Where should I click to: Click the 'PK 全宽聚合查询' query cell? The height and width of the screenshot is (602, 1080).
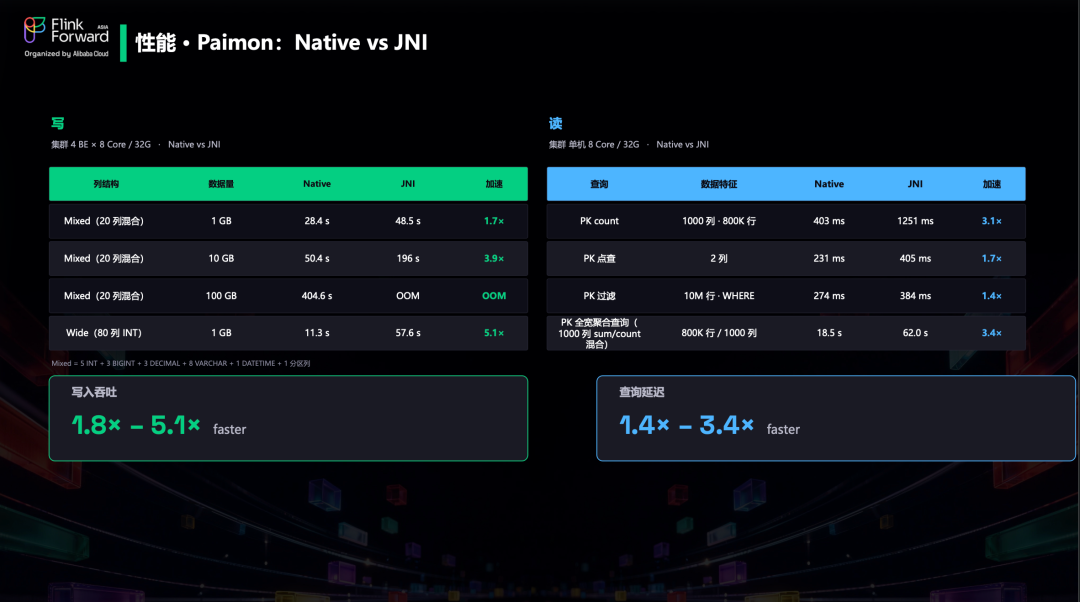coord(599,333)
